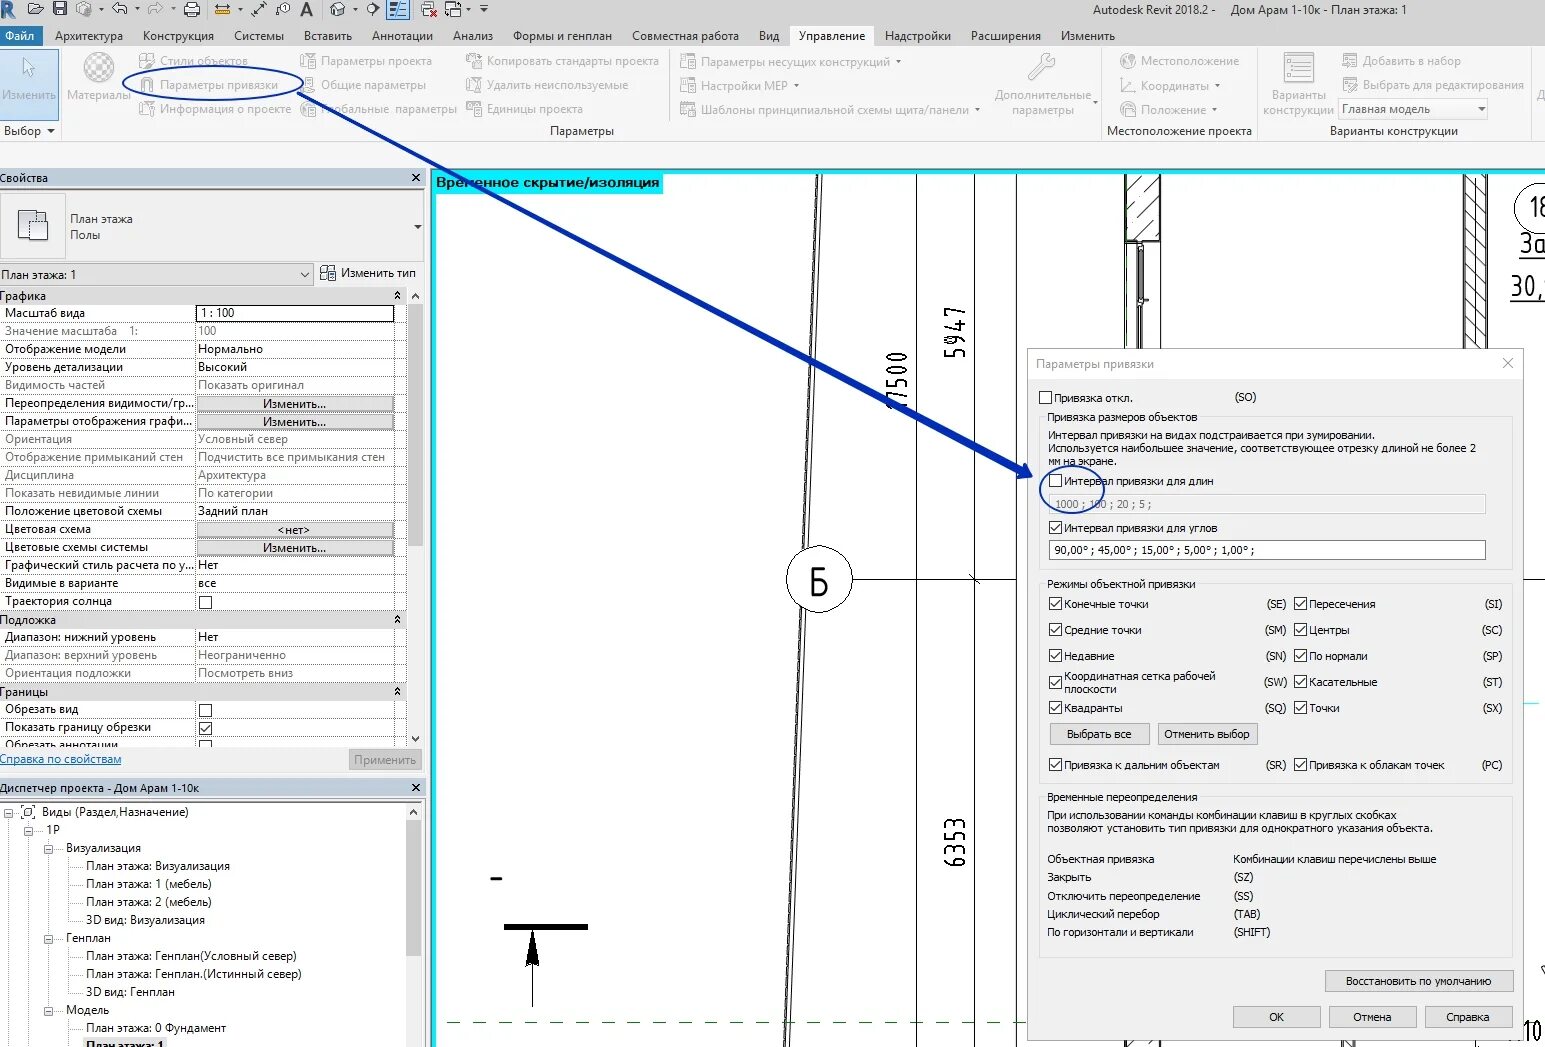Save the project with the floppy icon
This screenshot has width=1545, height=1047.
pyautogui.click(x=59, y=9)
